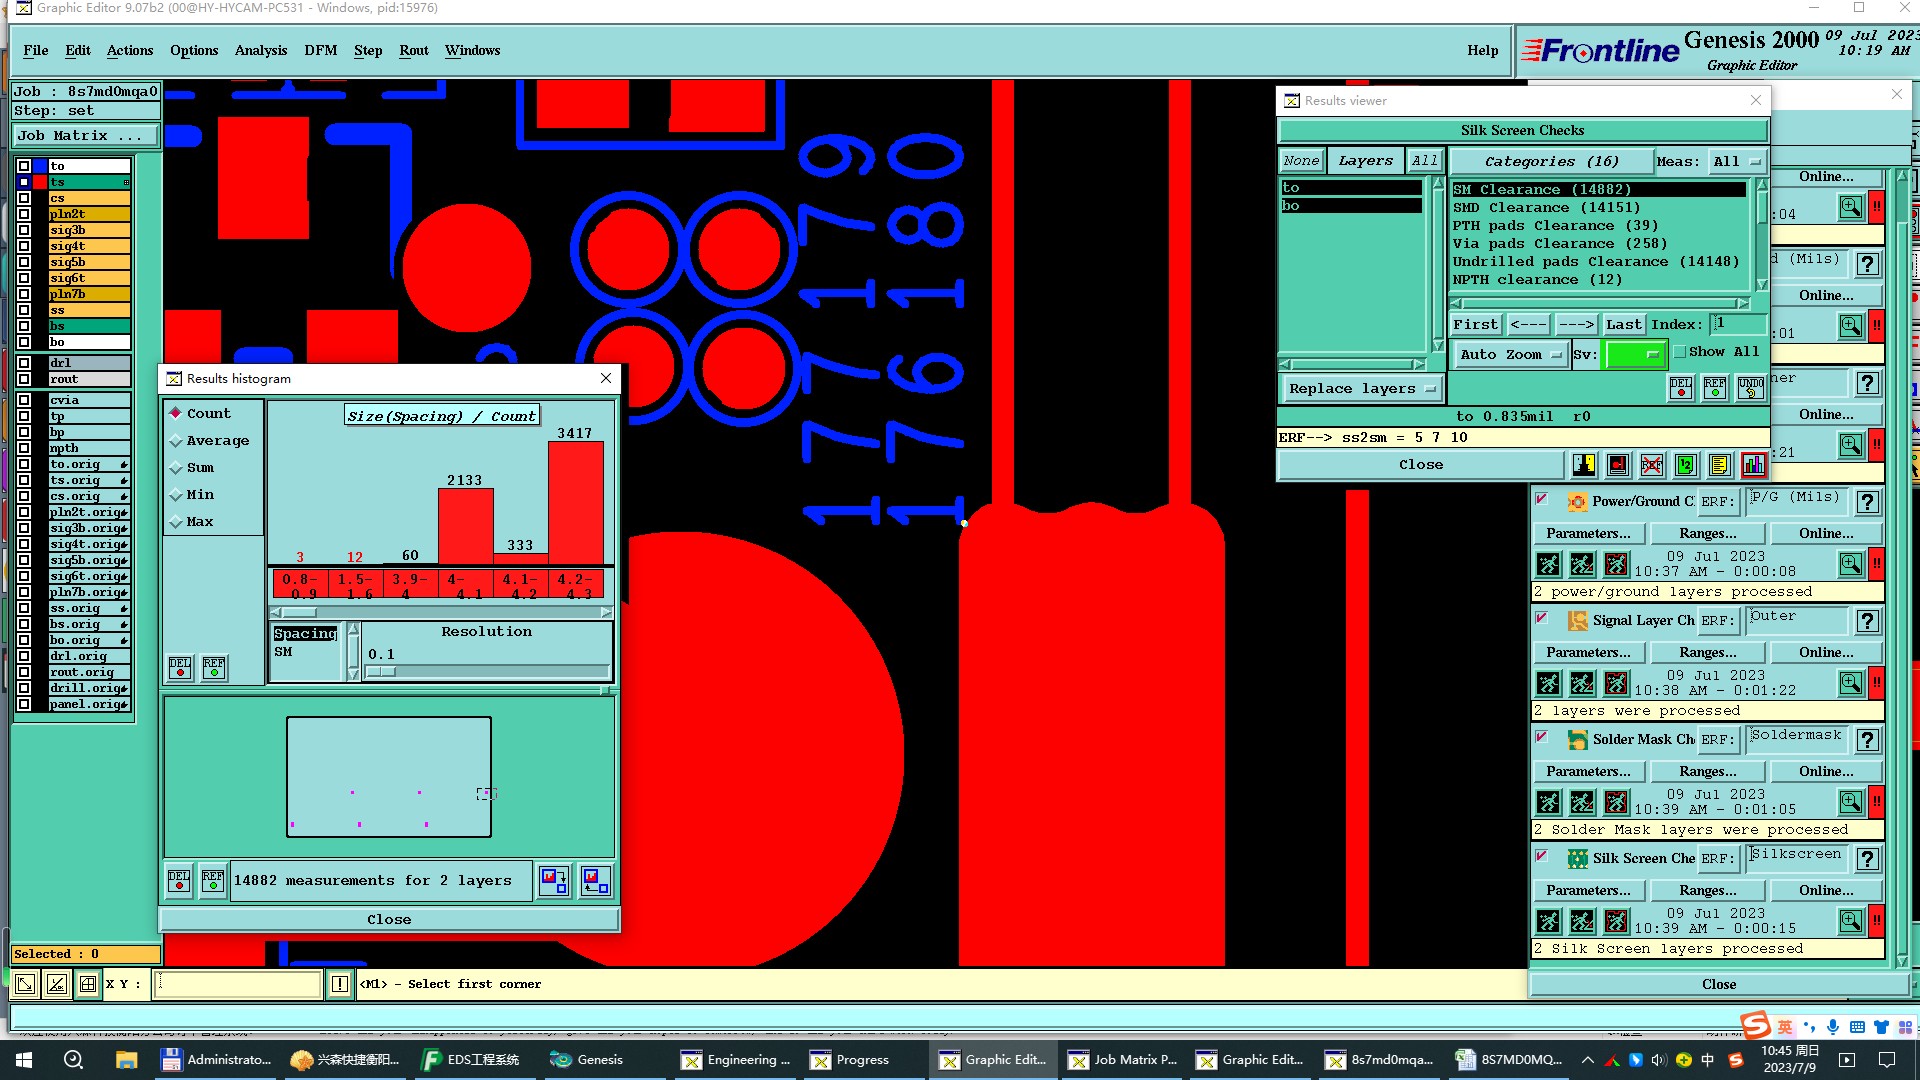Click the magnifier icon for Silk Screen Checks
This screenshot has height=1080, width=1920.
pyautogui.click(x=1850, y=921)
